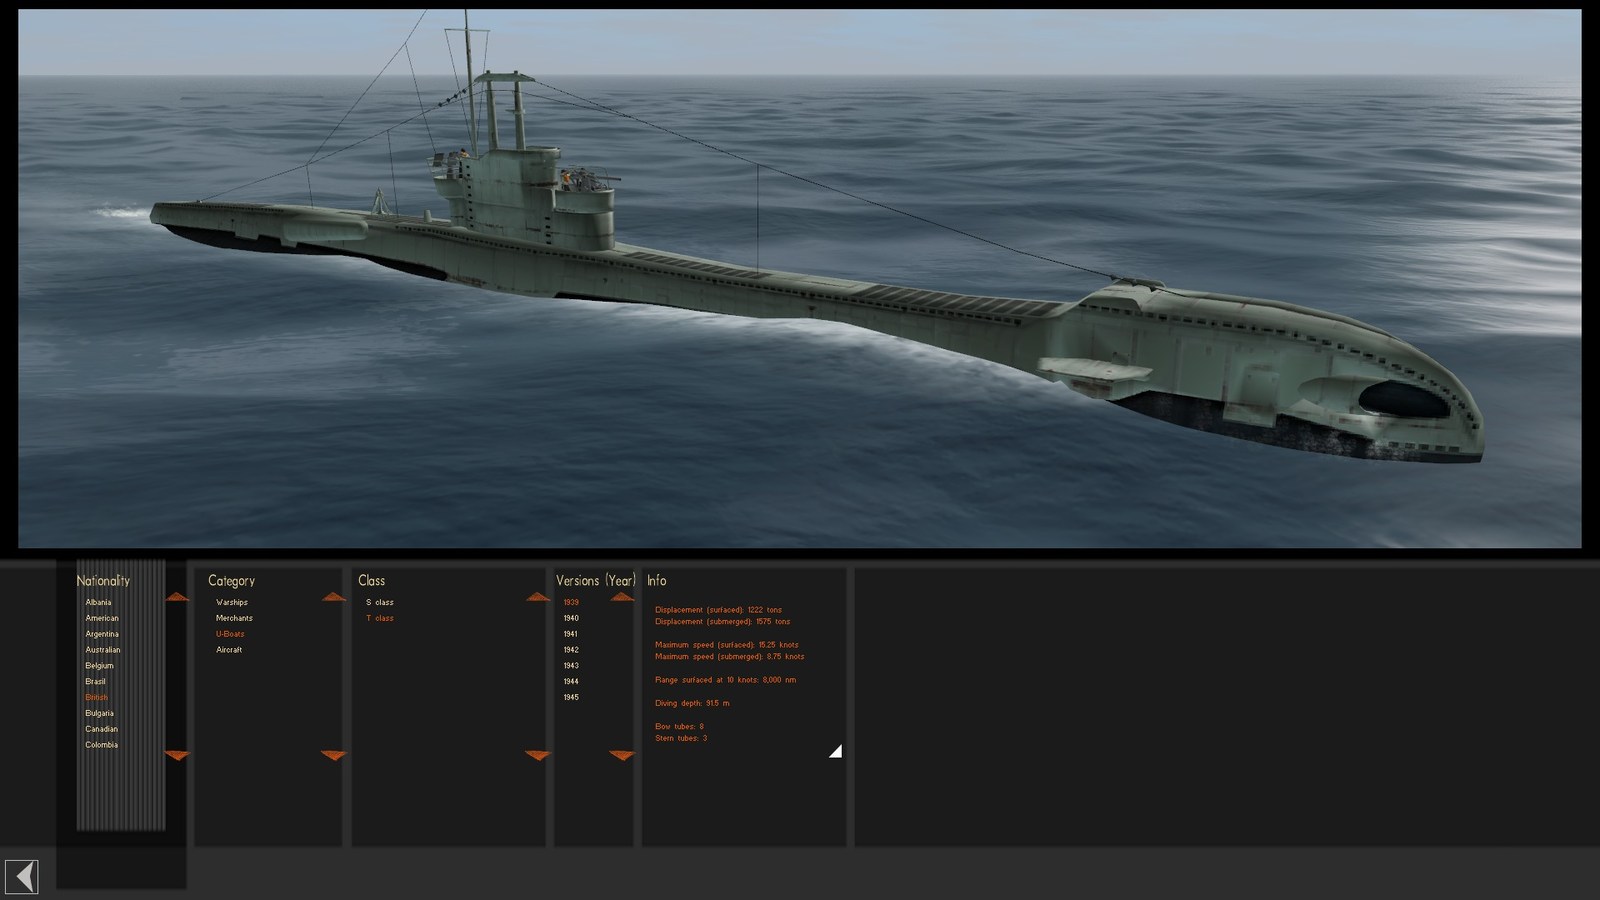Click the submarine 3D preview
1600x900 pixels.
800,278
